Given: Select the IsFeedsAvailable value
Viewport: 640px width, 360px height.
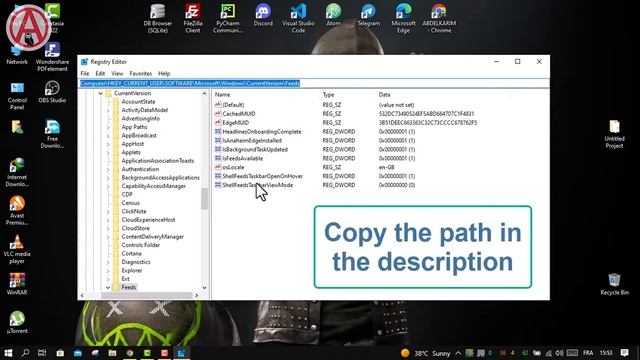Looking at the screenshot, I should point(242,158).
